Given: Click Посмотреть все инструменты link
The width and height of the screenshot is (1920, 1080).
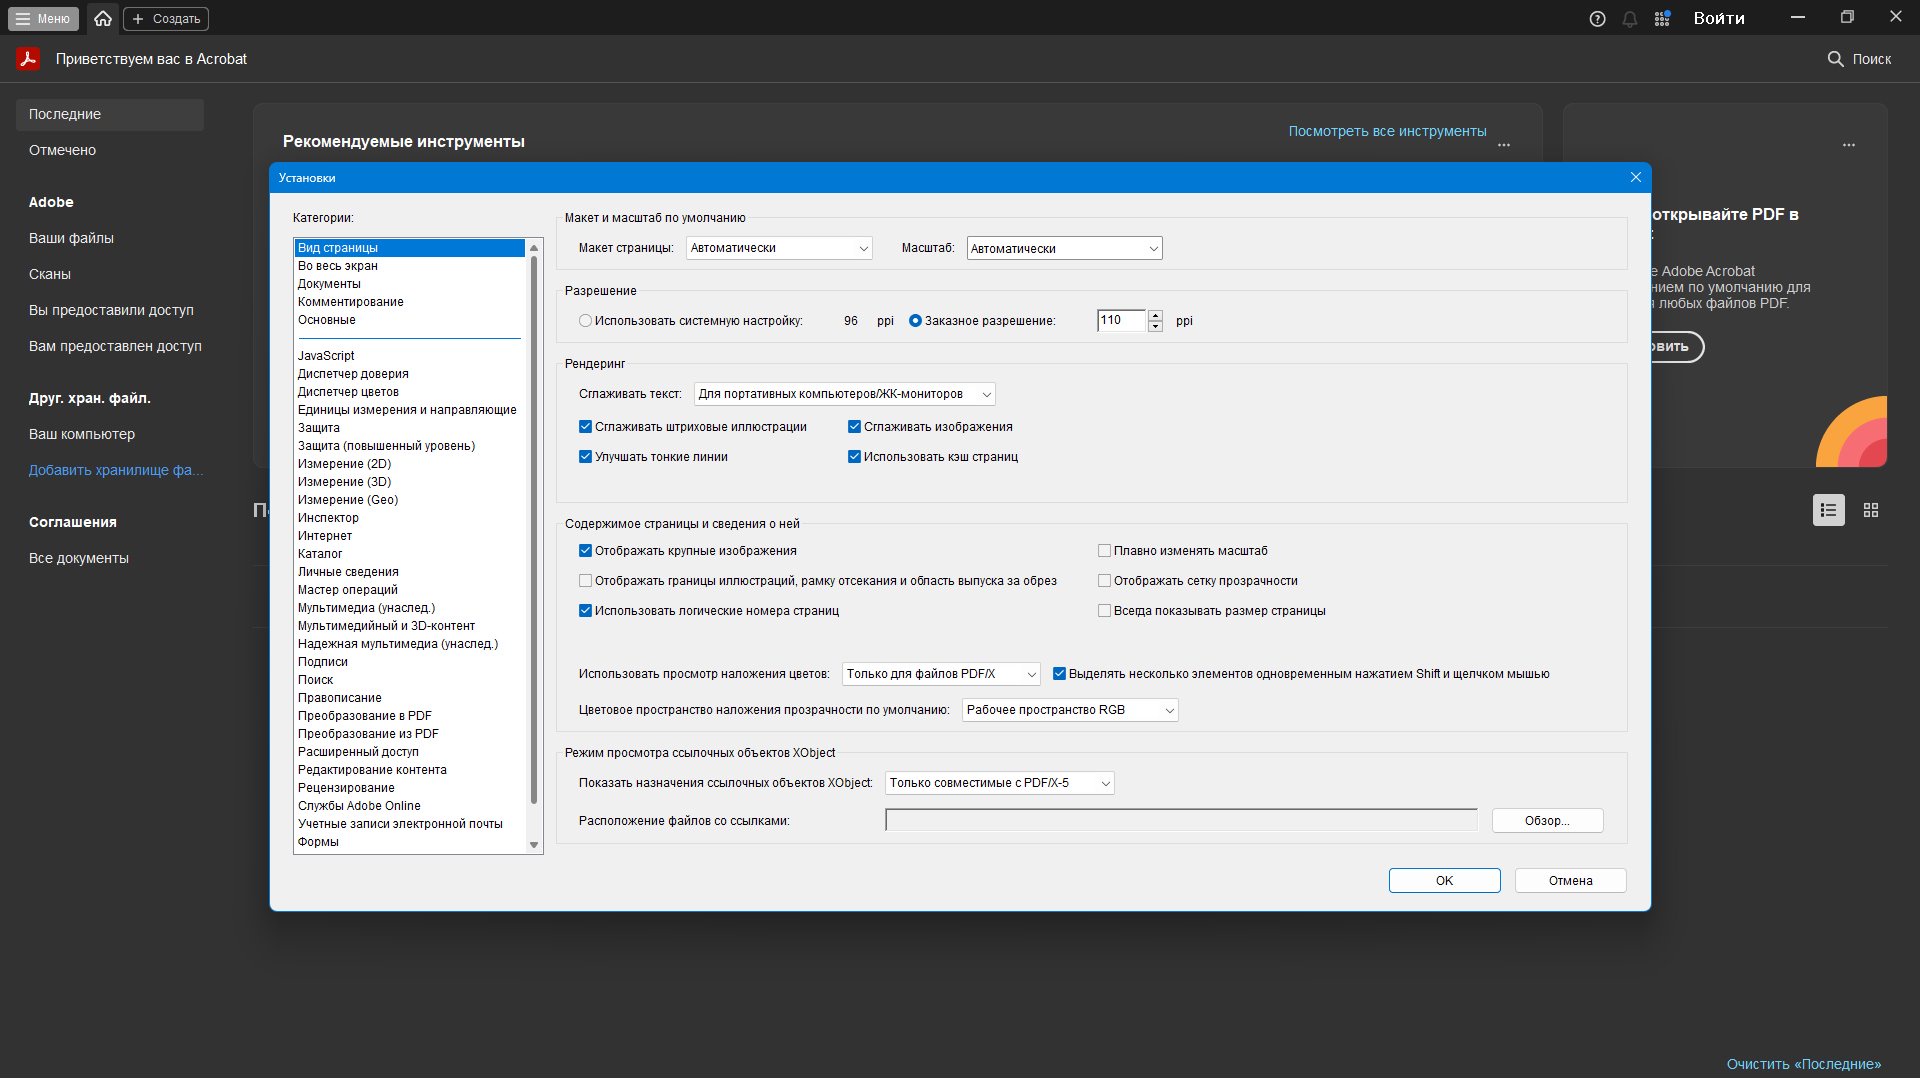Looking at the screenshot, I should click(1387, 130).
